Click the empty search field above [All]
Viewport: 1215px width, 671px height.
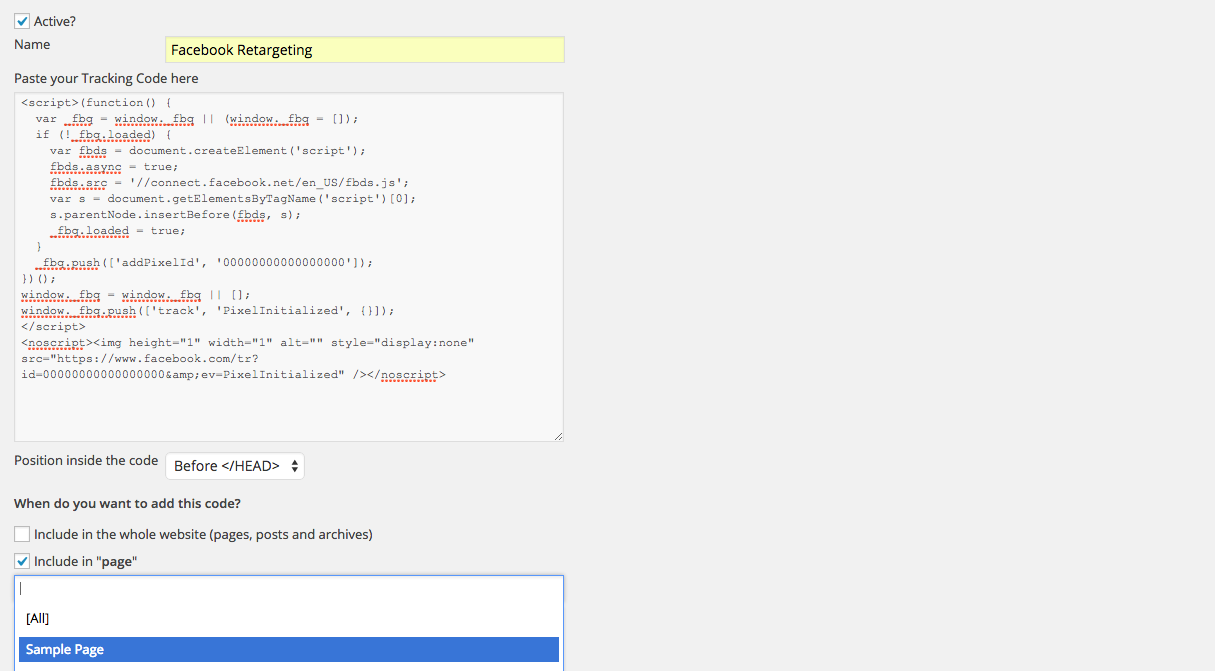288,589
